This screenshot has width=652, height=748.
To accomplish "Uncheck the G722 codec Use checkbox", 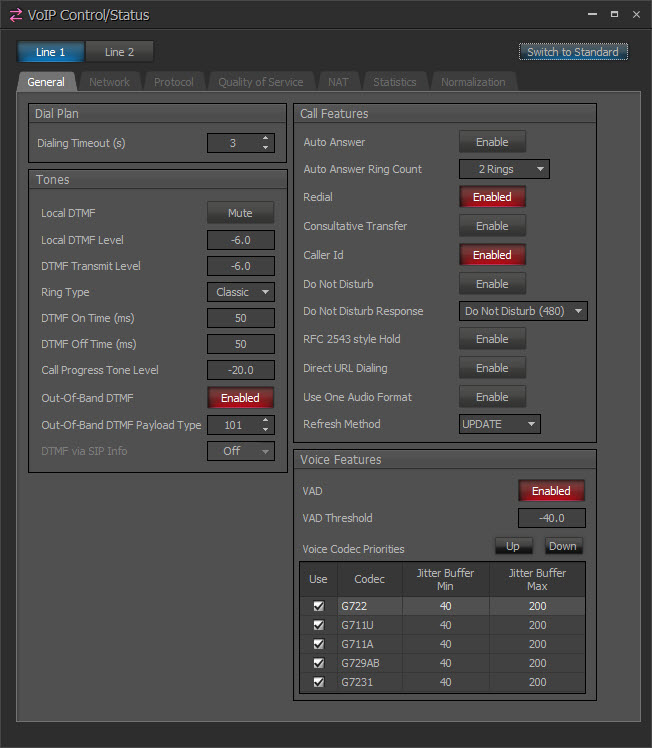I will pos(319,606).
